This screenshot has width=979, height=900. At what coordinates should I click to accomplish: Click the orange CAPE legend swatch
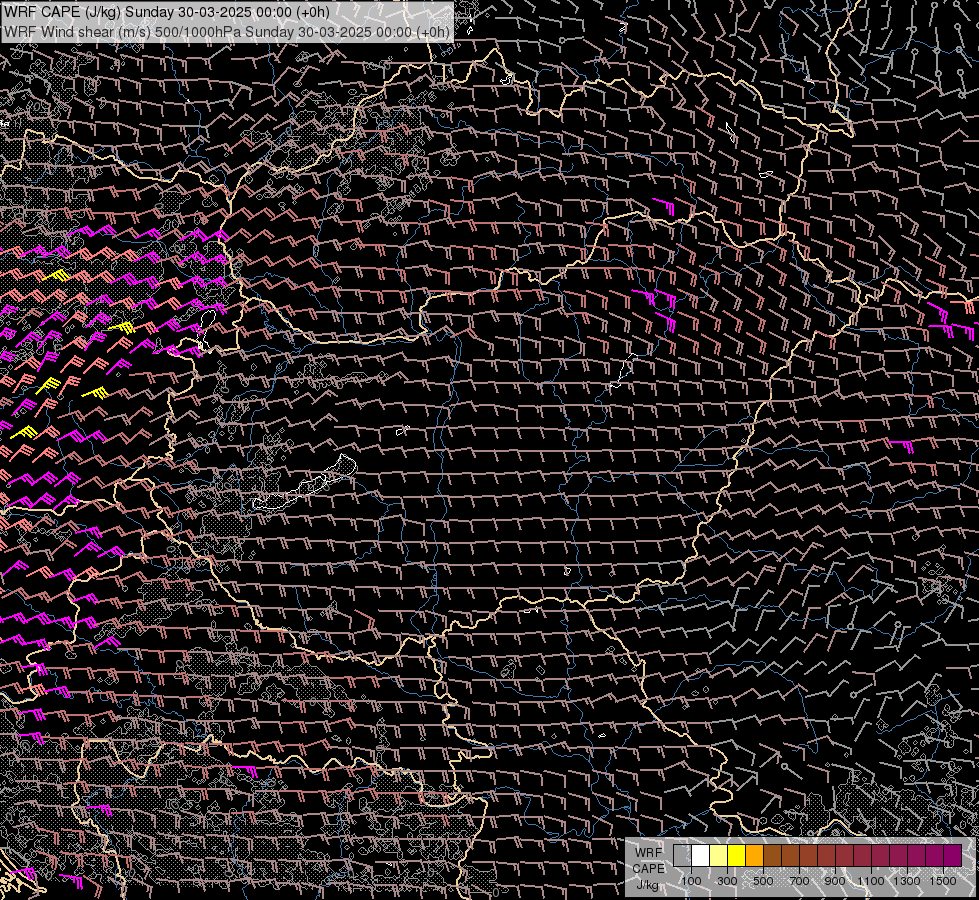pyautogui.click(x=754, y=855)
